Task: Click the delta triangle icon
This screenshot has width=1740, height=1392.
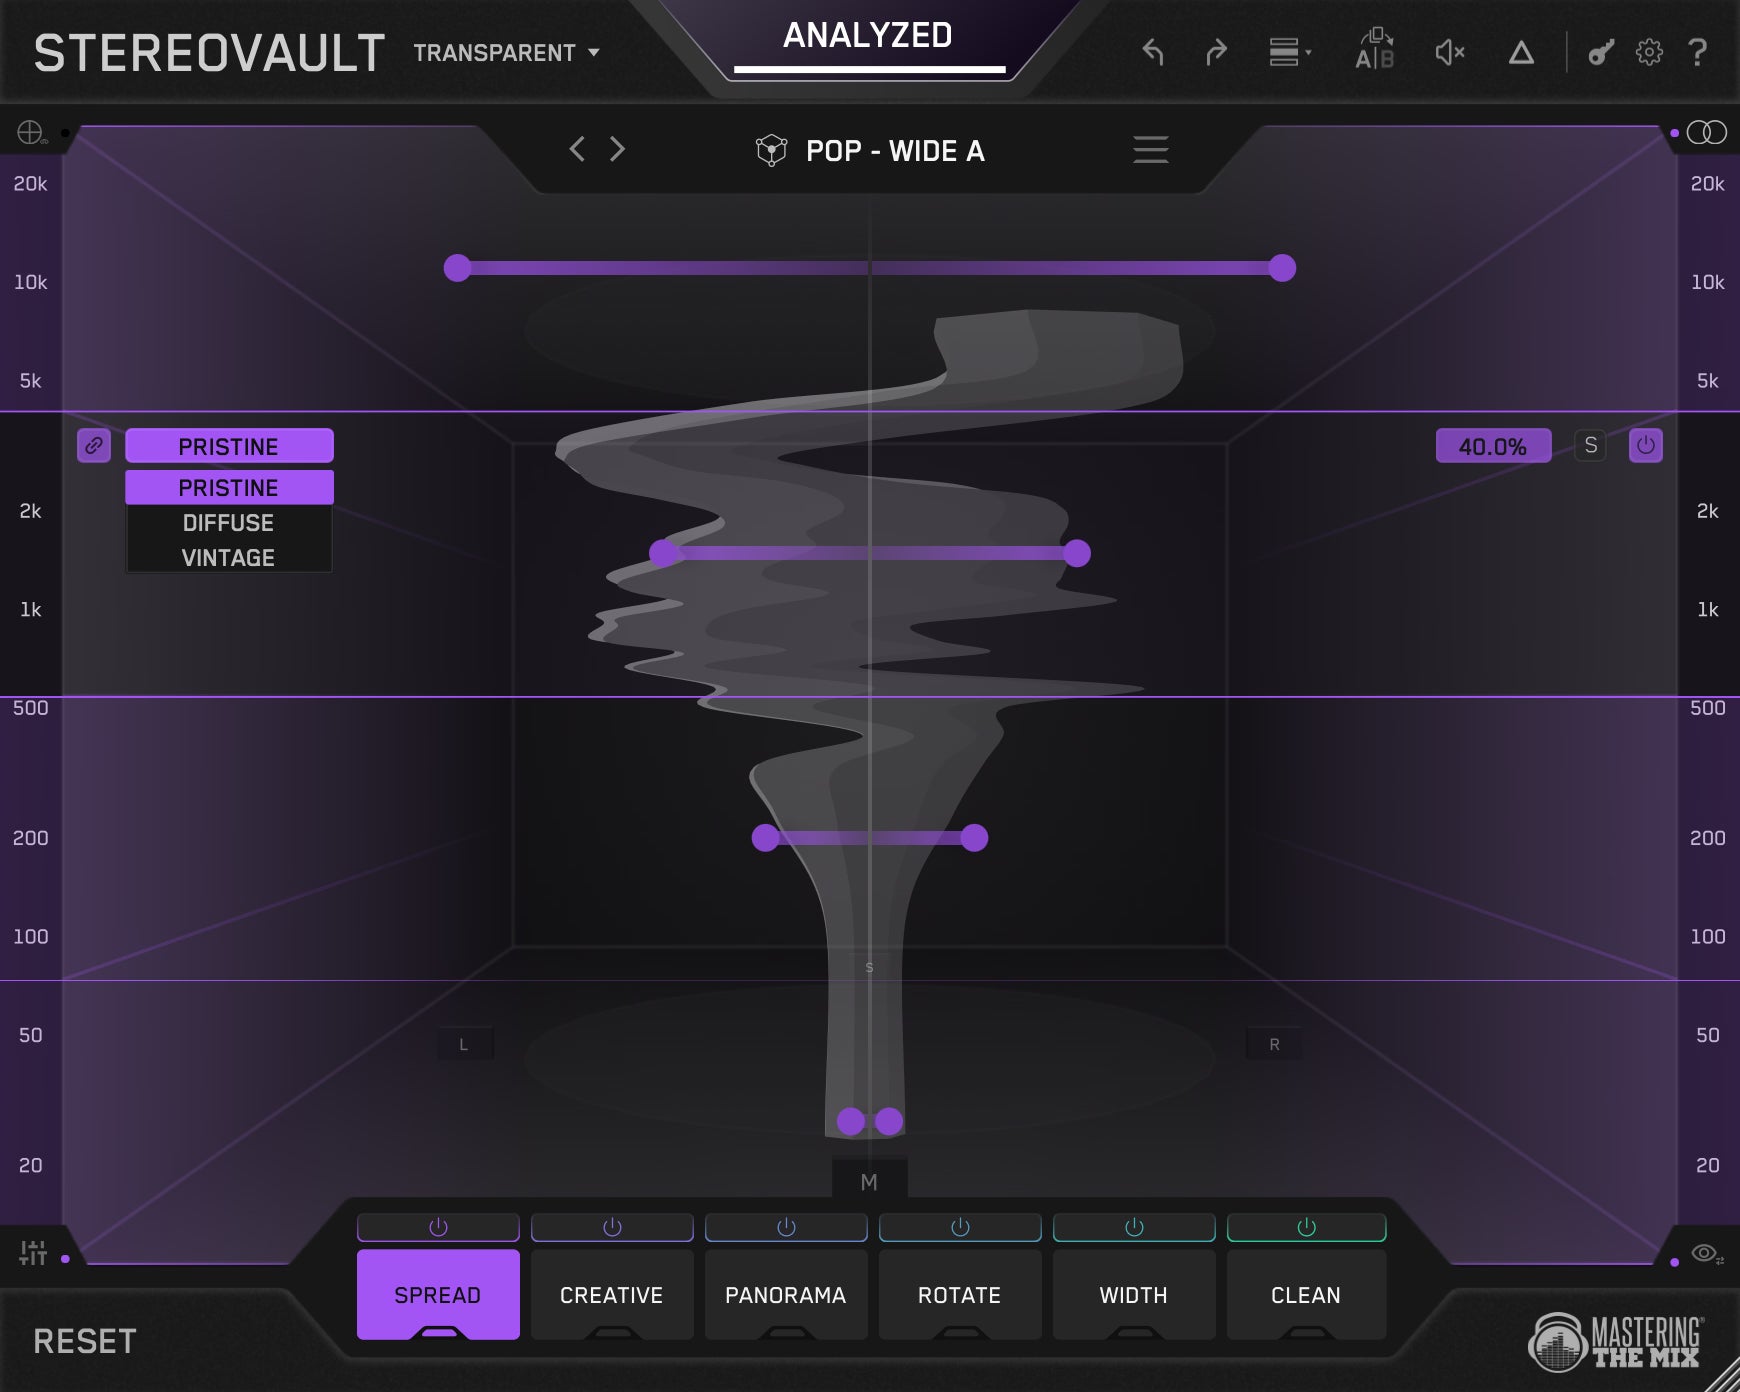Action: click(x=1521, y=52)
